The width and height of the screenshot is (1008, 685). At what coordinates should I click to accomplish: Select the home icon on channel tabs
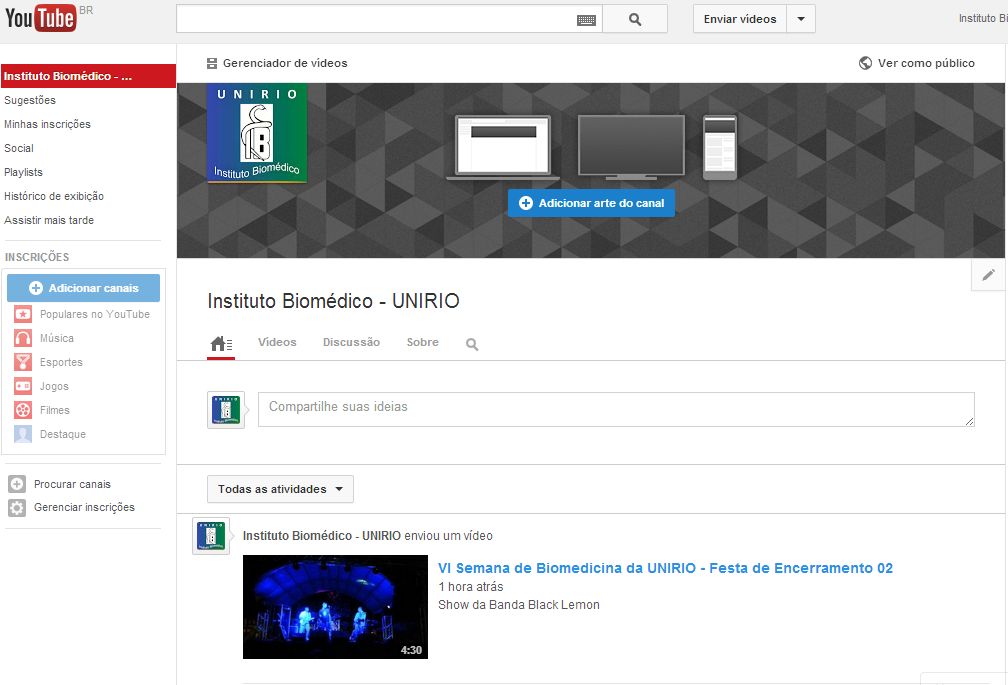pyautogui.click(x=220, y=342)
